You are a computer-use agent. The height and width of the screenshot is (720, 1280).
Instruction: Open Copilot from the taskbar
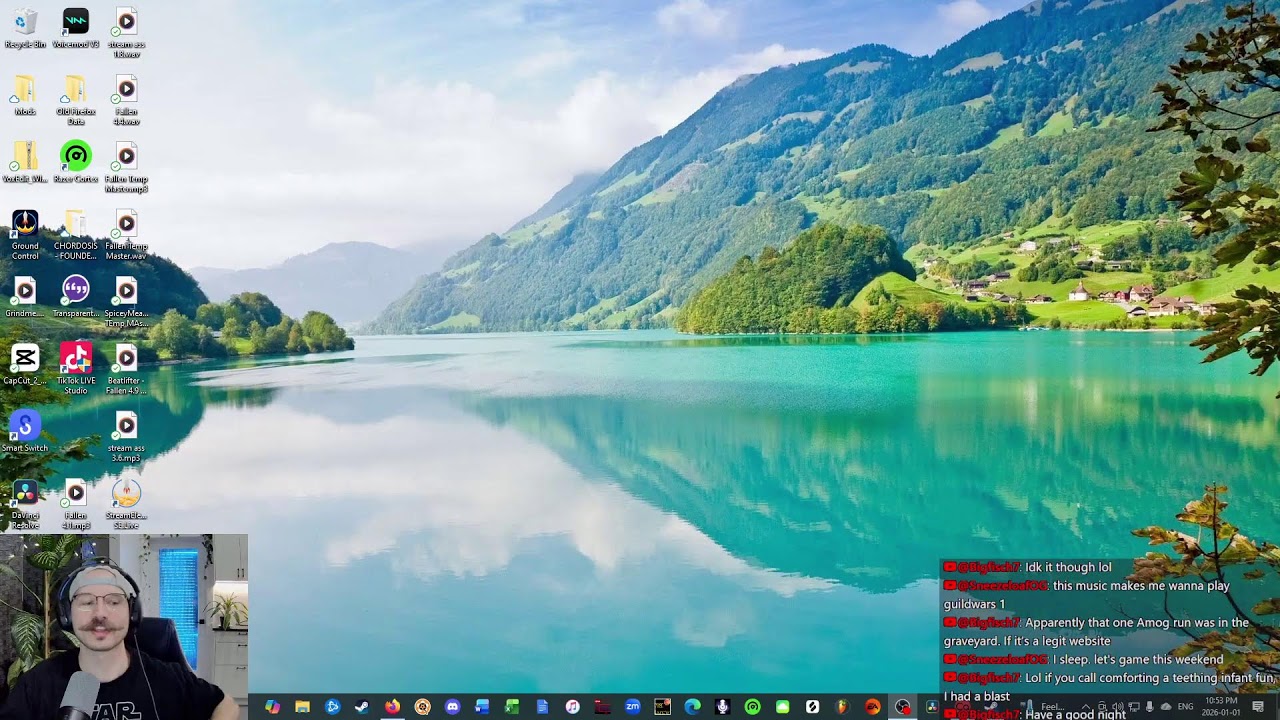(x=272, y=707)
